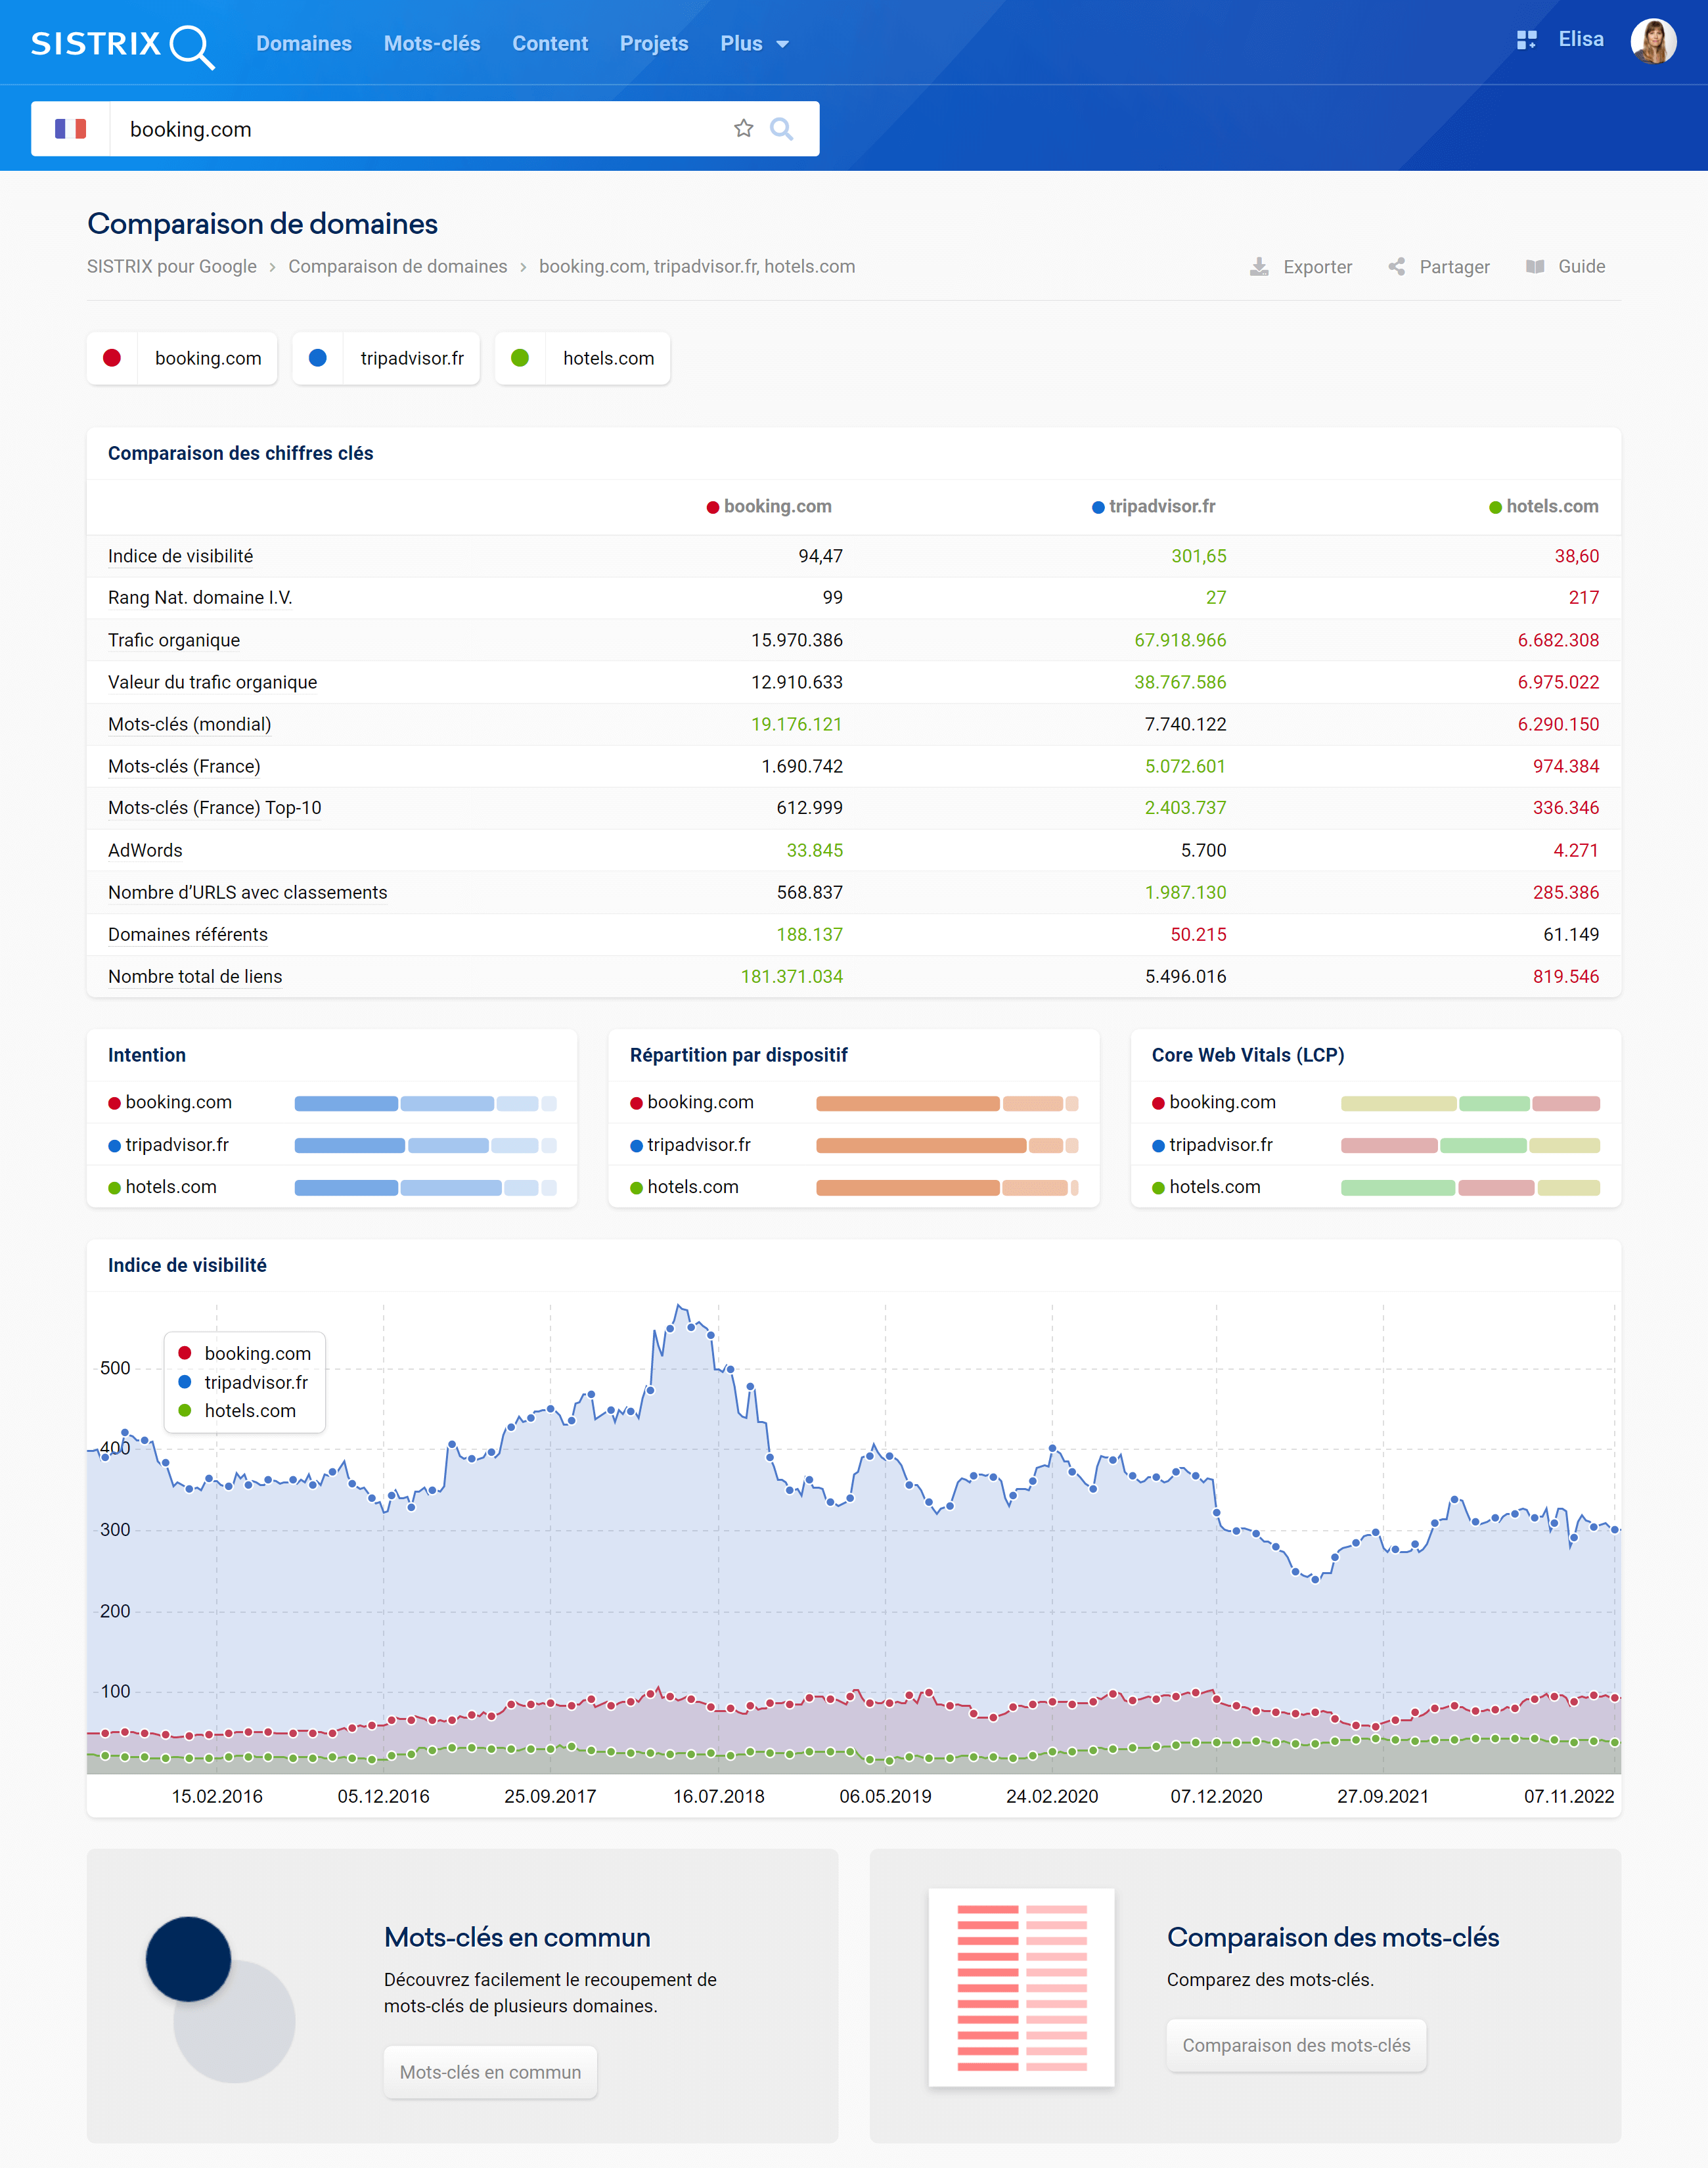Click the overlapping circles Venn illustration
Image resolution: width=1708 pixels, height=2168 pixels.
220,1999
